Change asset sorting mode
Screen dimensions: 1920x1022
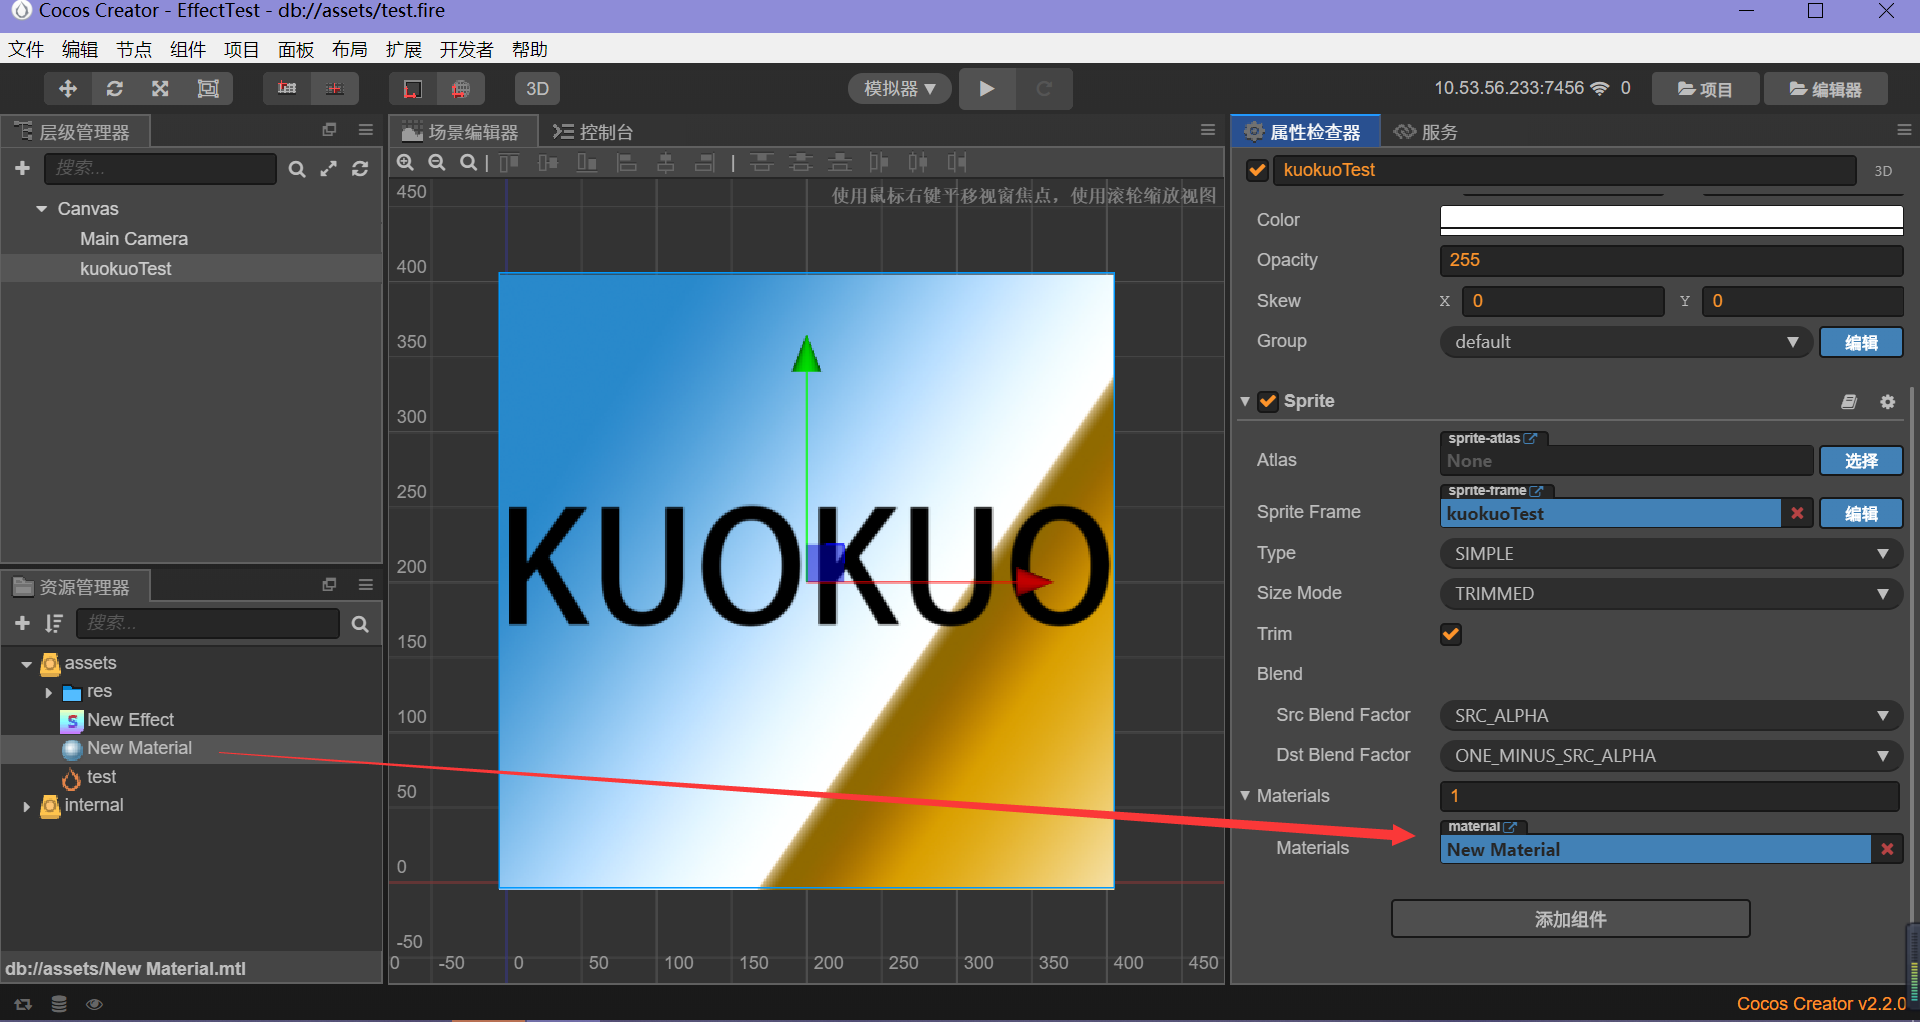click(x=54, y=624)
